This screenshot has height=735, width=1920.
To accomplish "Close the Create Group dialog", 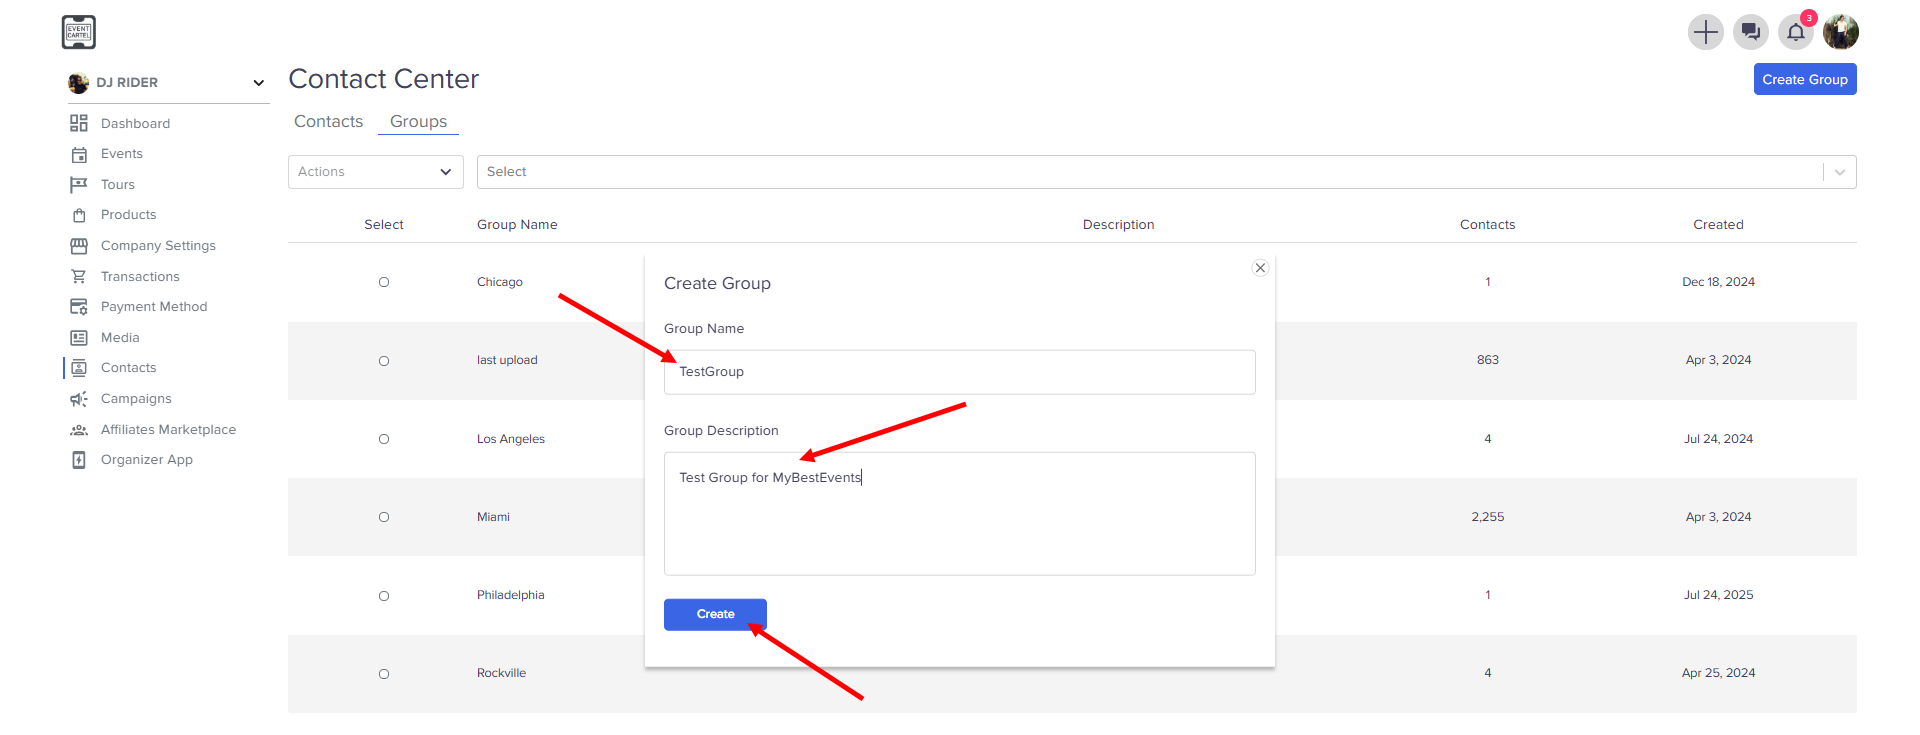I will (x=1260, y=268).
